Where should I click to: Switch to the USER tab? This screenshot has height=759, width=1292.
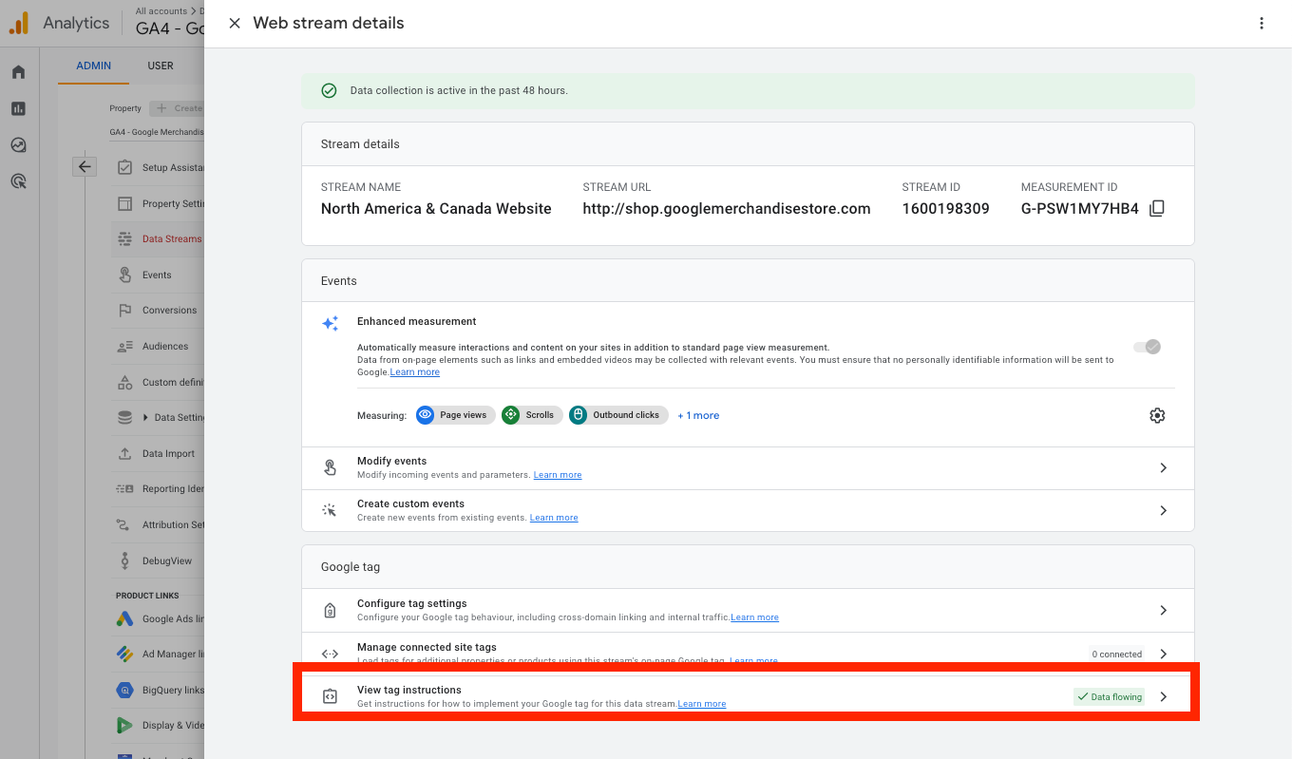[x=161, y=66]
